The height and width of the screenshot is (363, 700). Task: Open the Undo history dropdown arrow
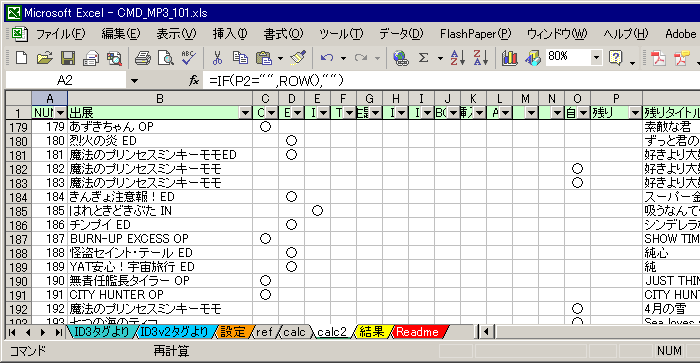click(343, 58)
